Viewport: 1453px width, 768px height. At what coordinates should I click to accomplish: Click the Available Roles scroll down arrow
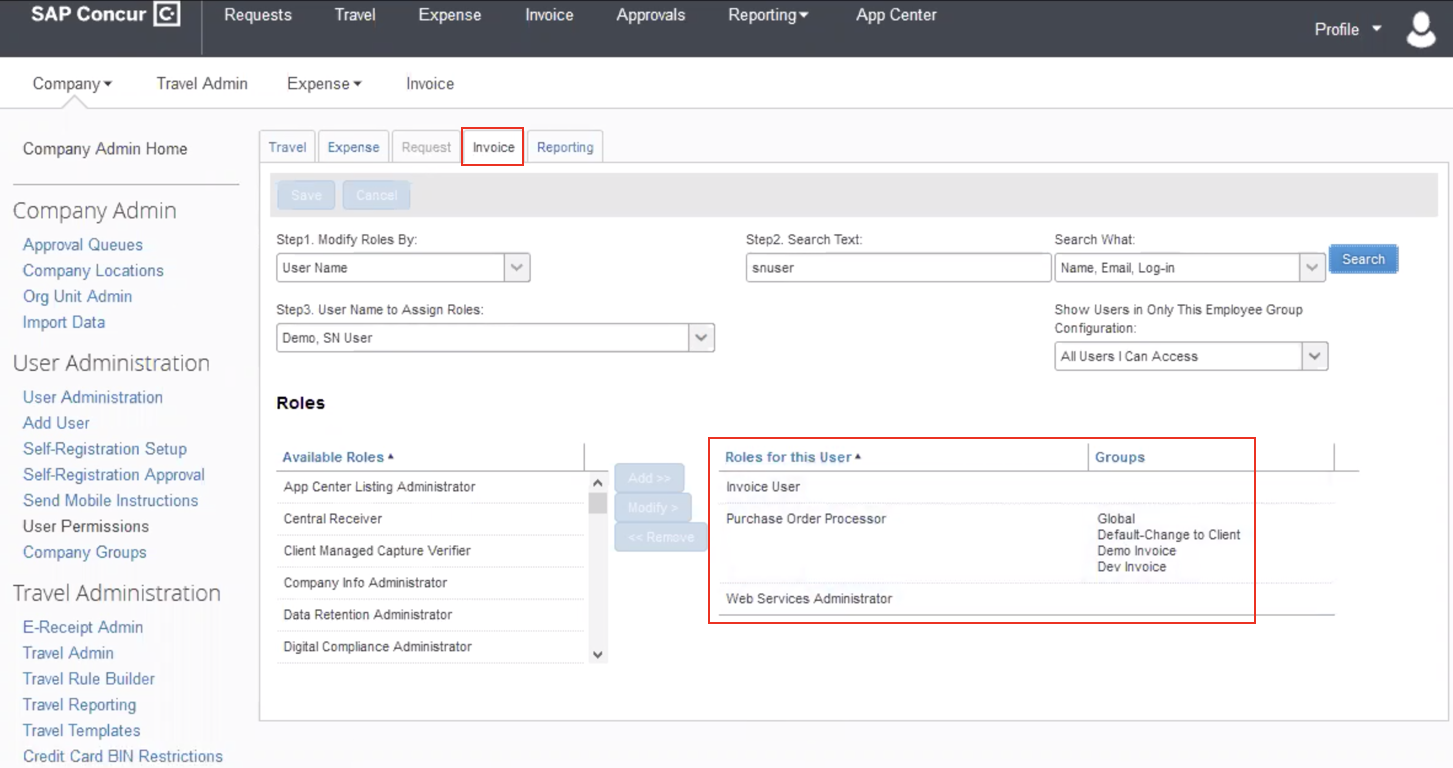point(598,655)
